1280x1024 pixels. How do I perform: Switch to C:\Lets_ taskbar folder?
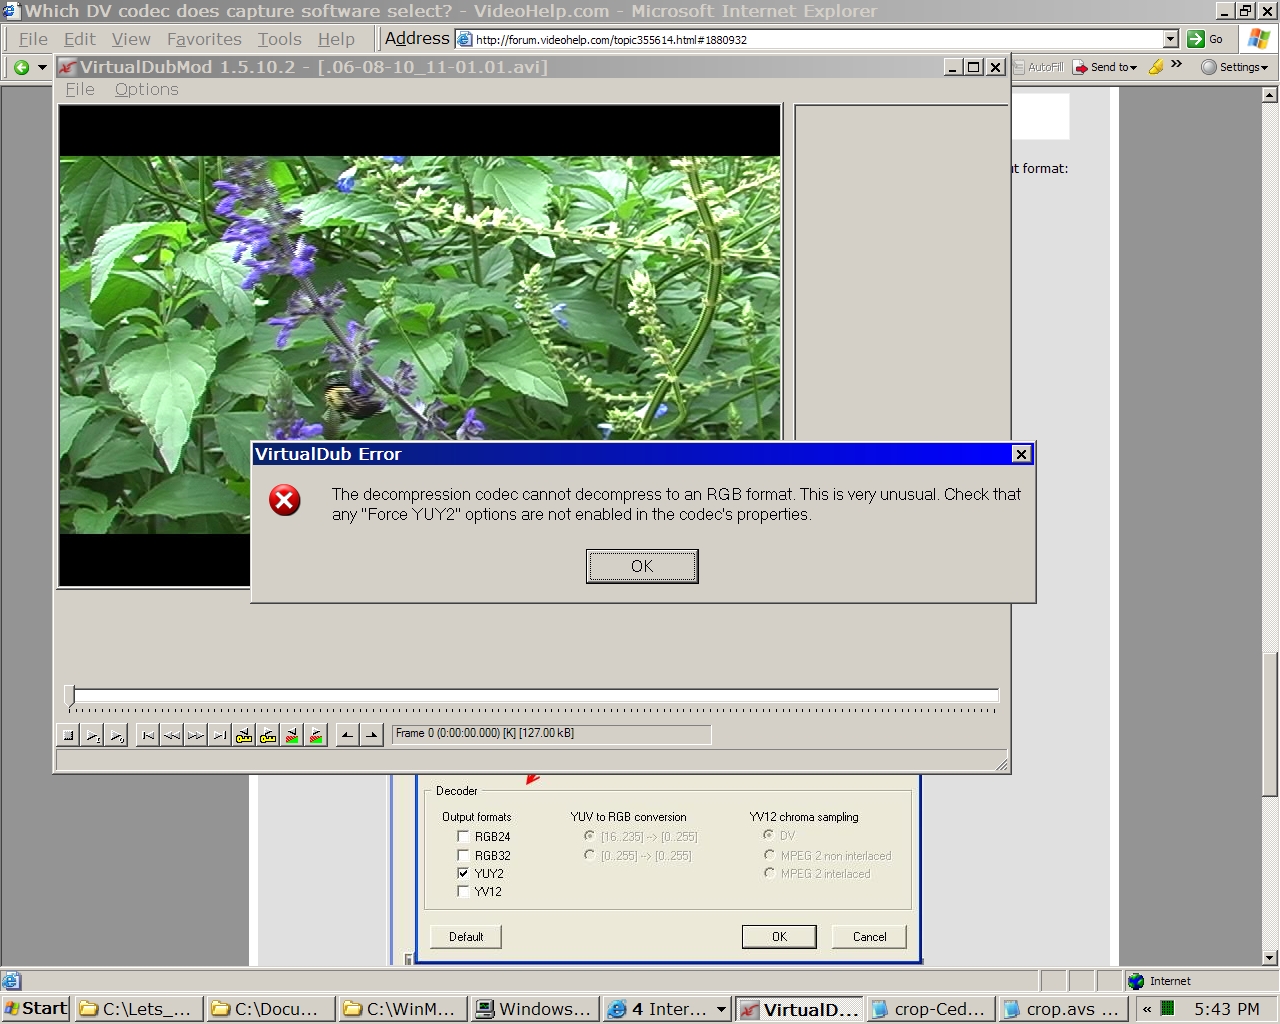click(138, 1009)
